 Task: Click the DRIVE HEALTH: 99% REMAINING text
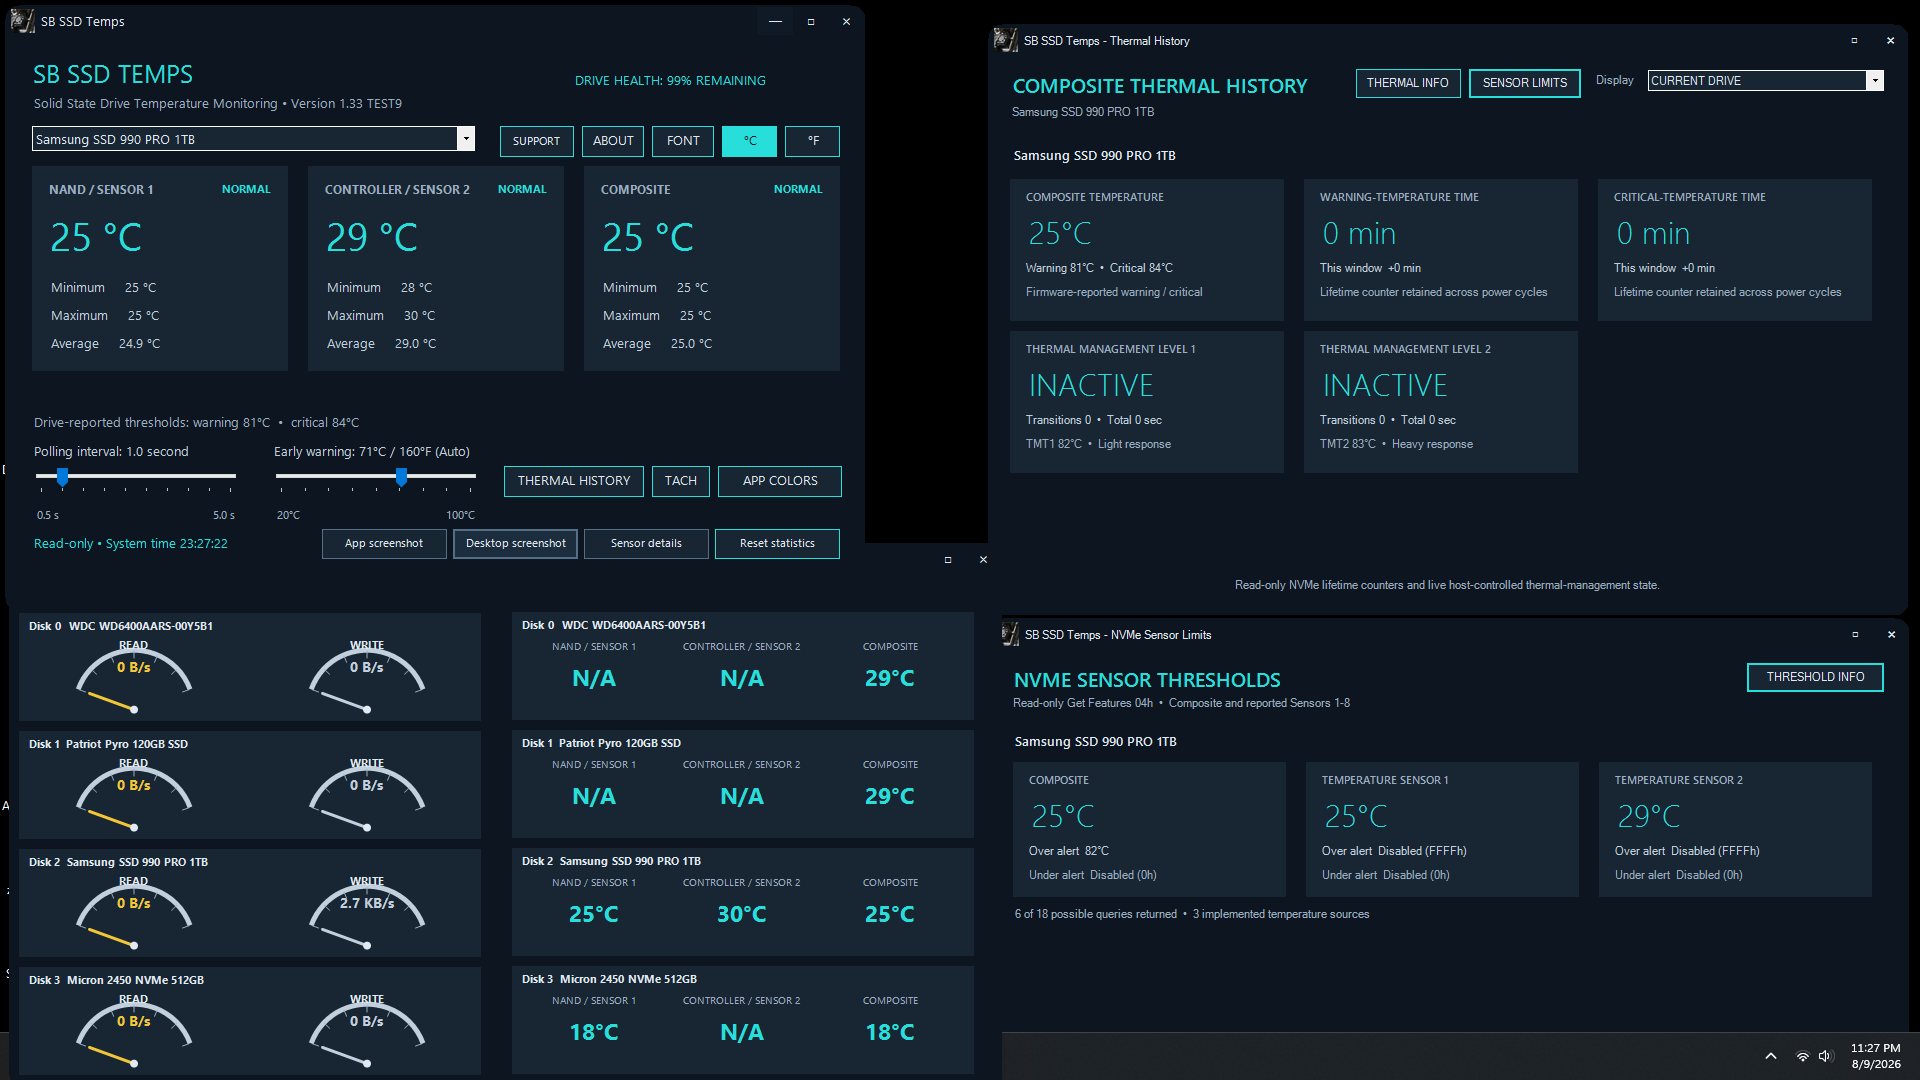coord(670,81)
